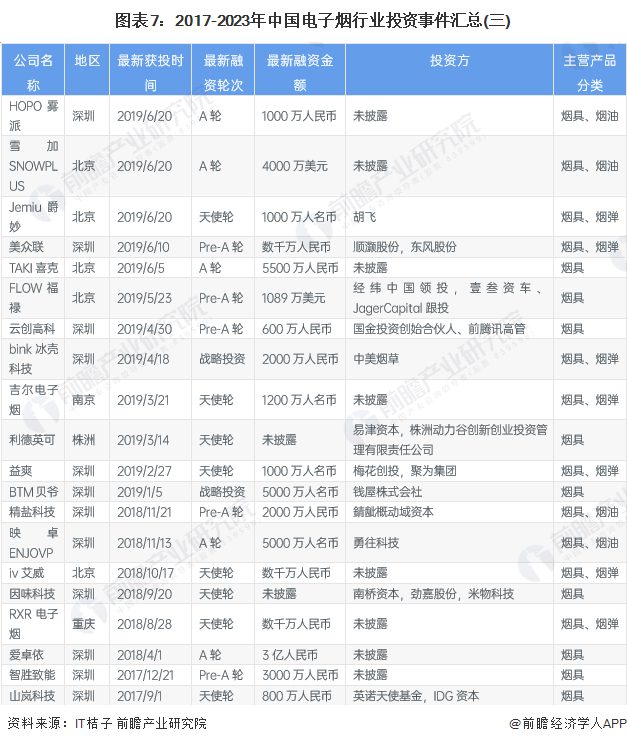Click the date '2018/11/13'
Image resolution: width=627 pixels, height=744 pixels.
pyautogui.click(x=144, y=543)
